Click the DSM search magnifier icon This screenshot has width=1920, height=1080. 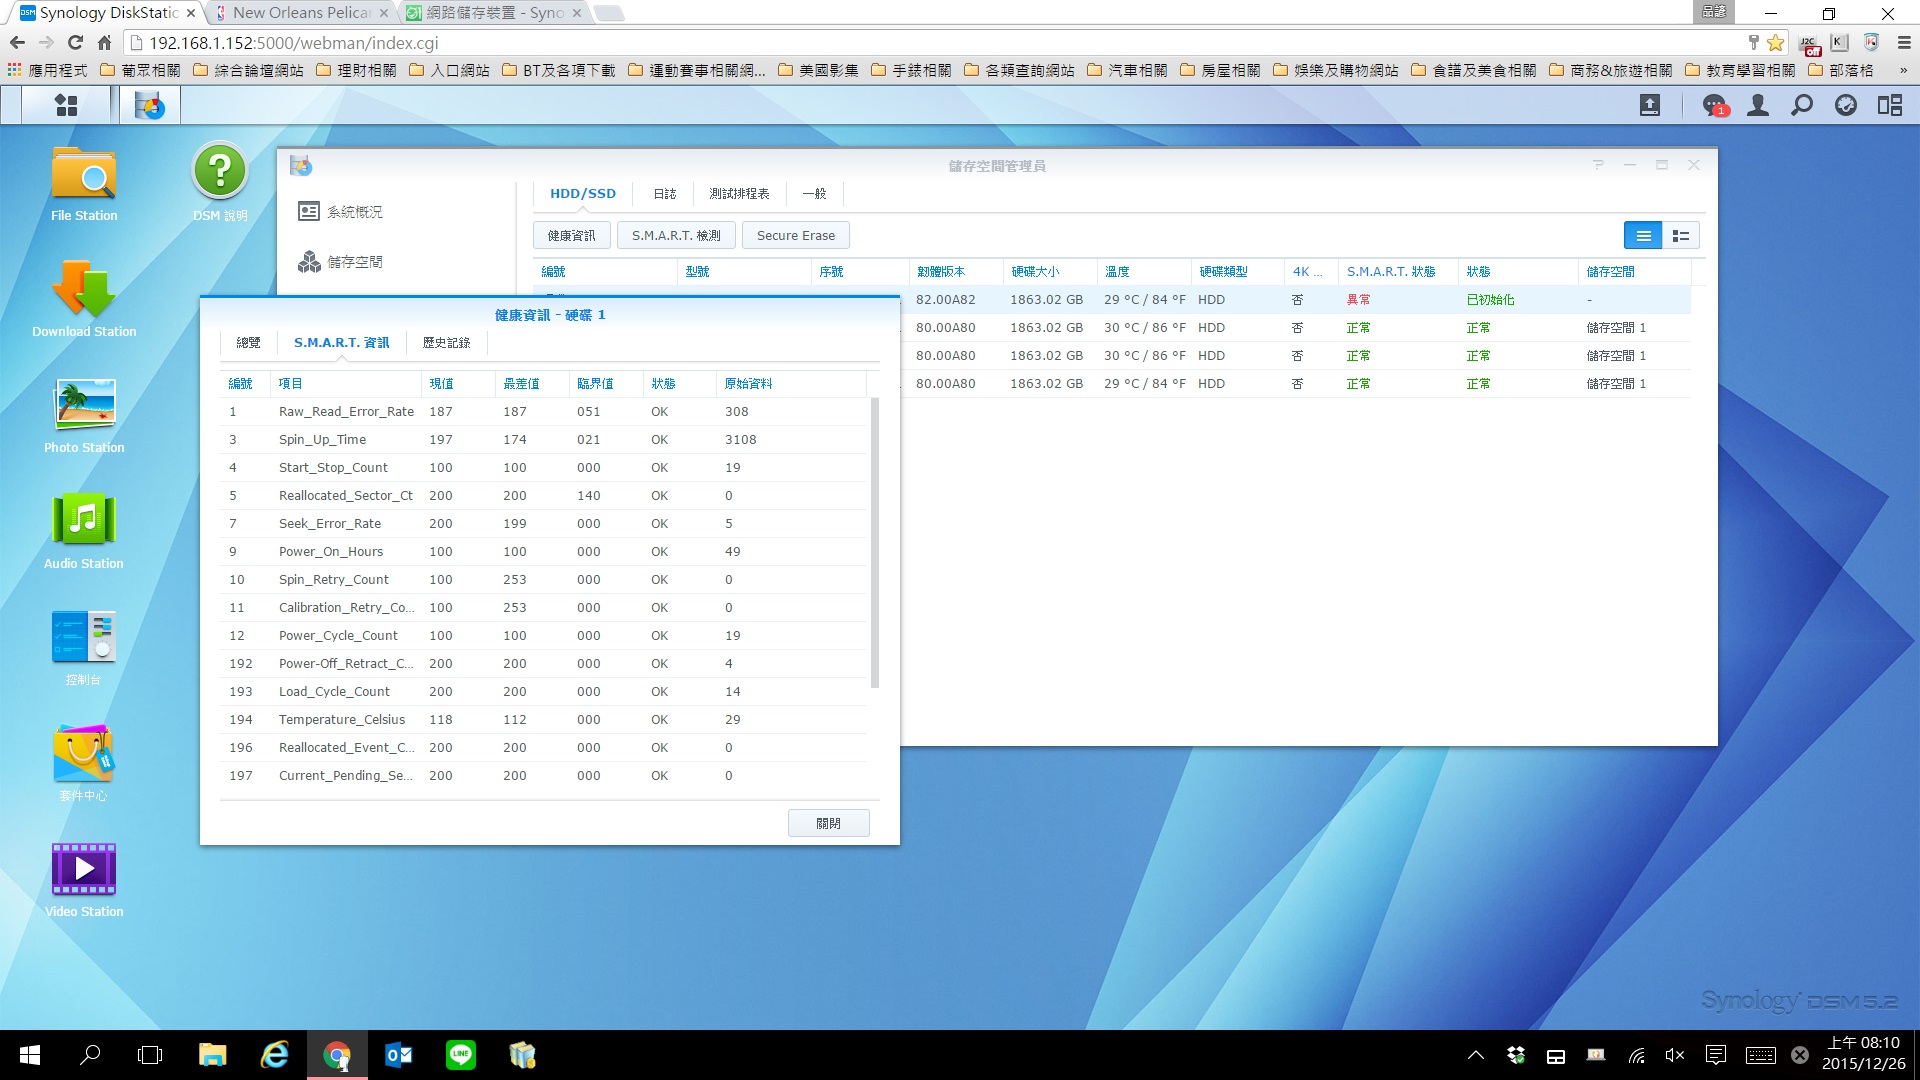tap(1802, 105)
